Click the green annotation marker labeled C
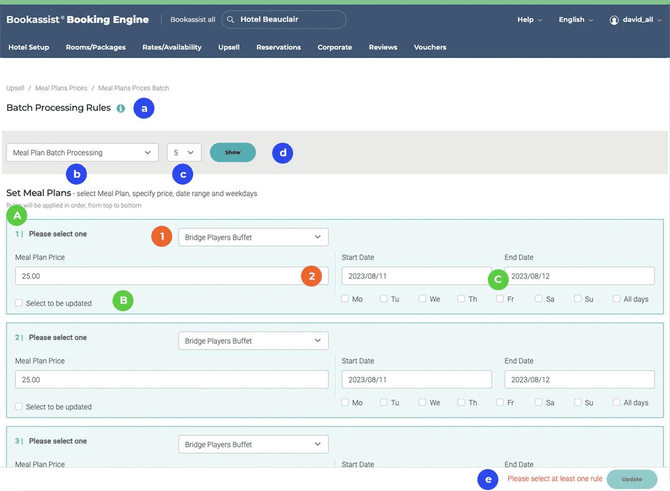This screenshot has height=491, width=670. tap(498, 280)
